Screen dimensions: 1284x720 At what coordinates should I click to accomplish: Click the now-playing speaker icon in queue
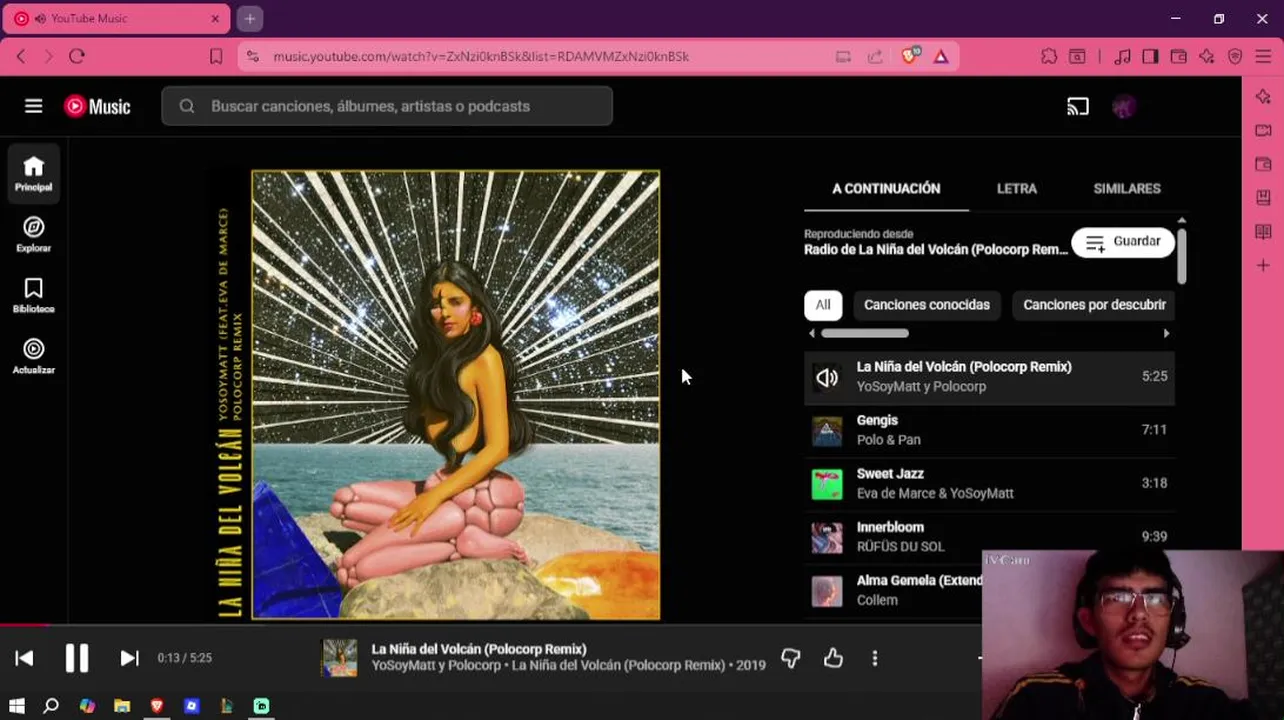pyautogui.click(x=827, y=377)
